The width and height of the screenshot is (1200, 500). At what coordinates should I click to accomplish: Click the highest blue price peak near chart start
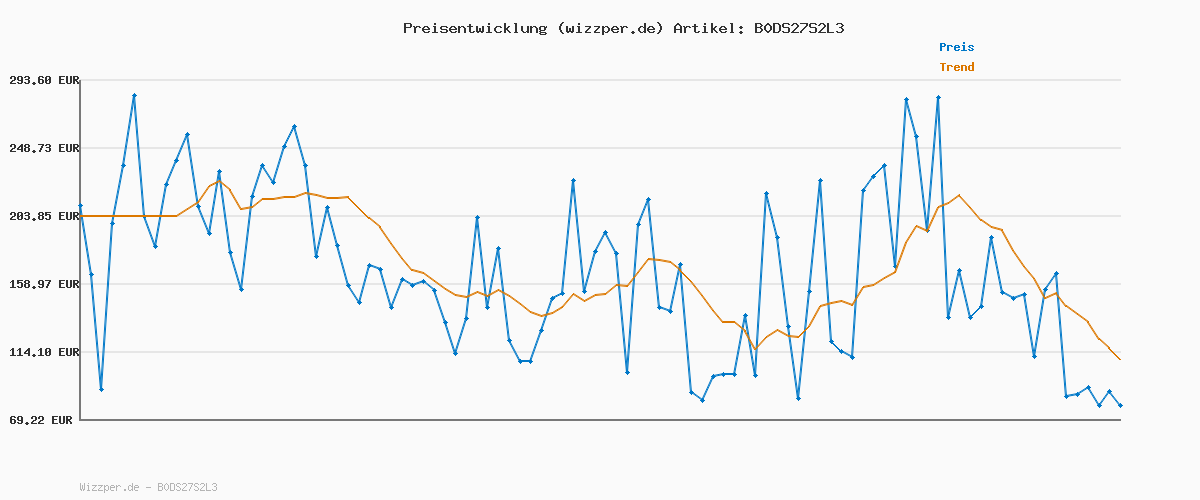[x=134, y=96]
